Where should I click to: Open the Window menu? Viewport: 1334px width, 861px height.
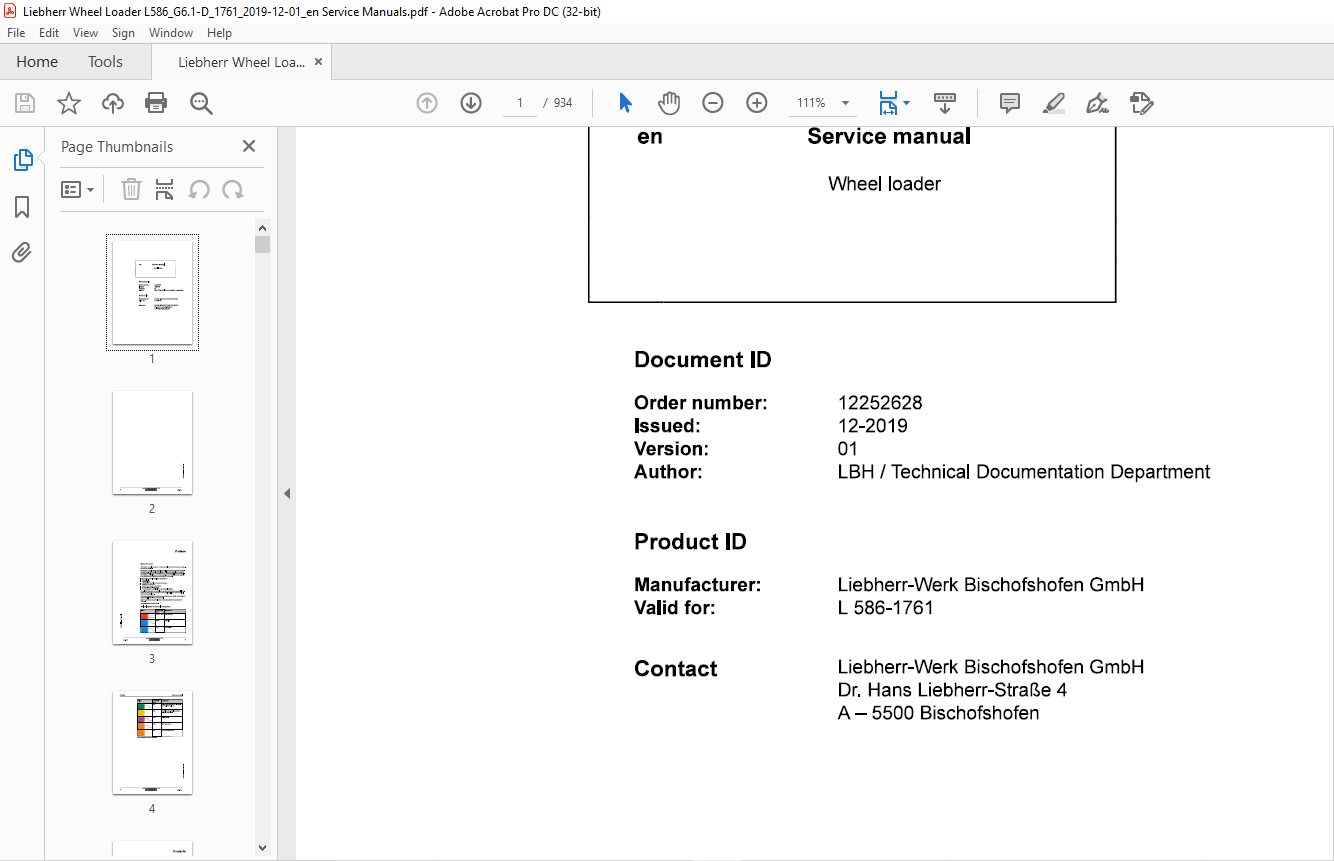pyautogui.click(x=171, y=33)
